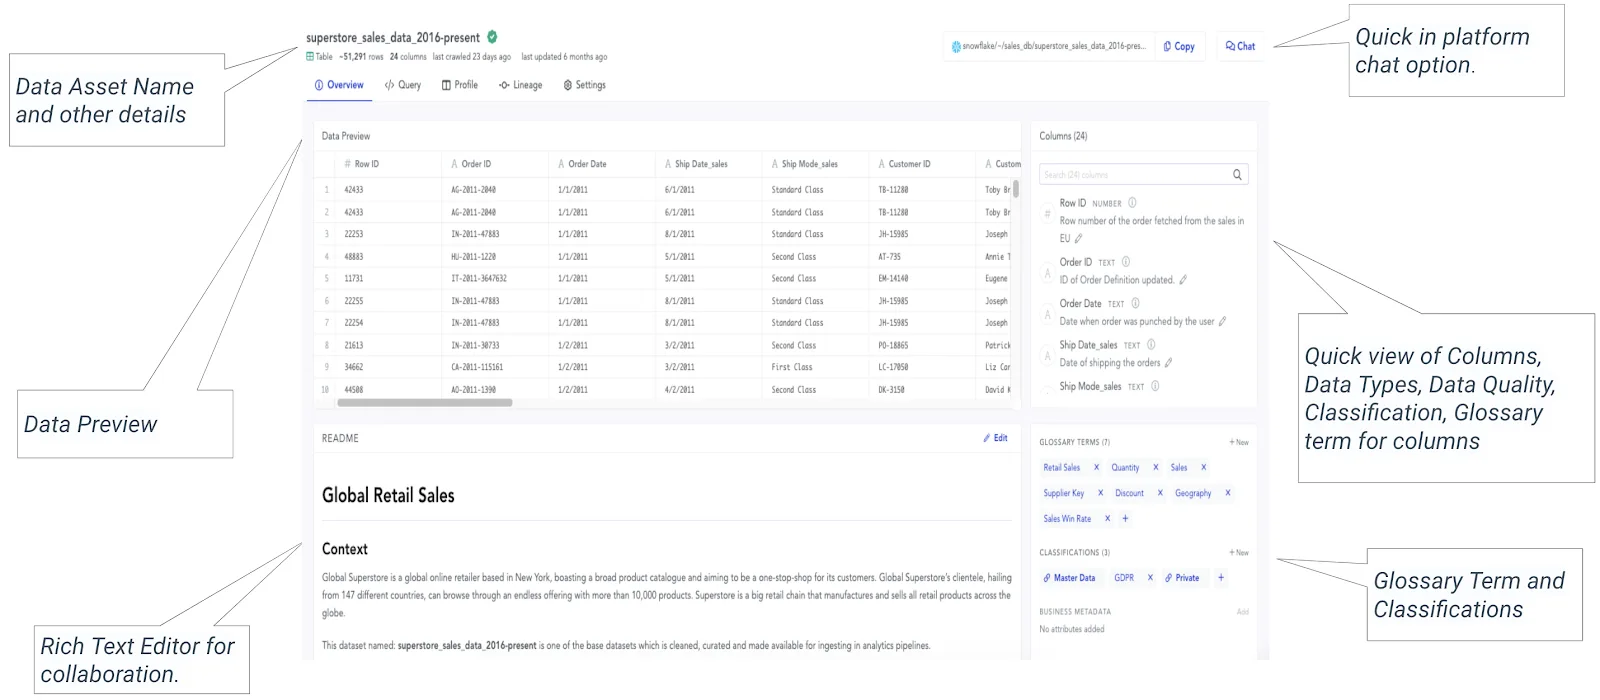Click the plus after Sales Win Rate
Screen dimensions: 1600x700
(1125, 518)
